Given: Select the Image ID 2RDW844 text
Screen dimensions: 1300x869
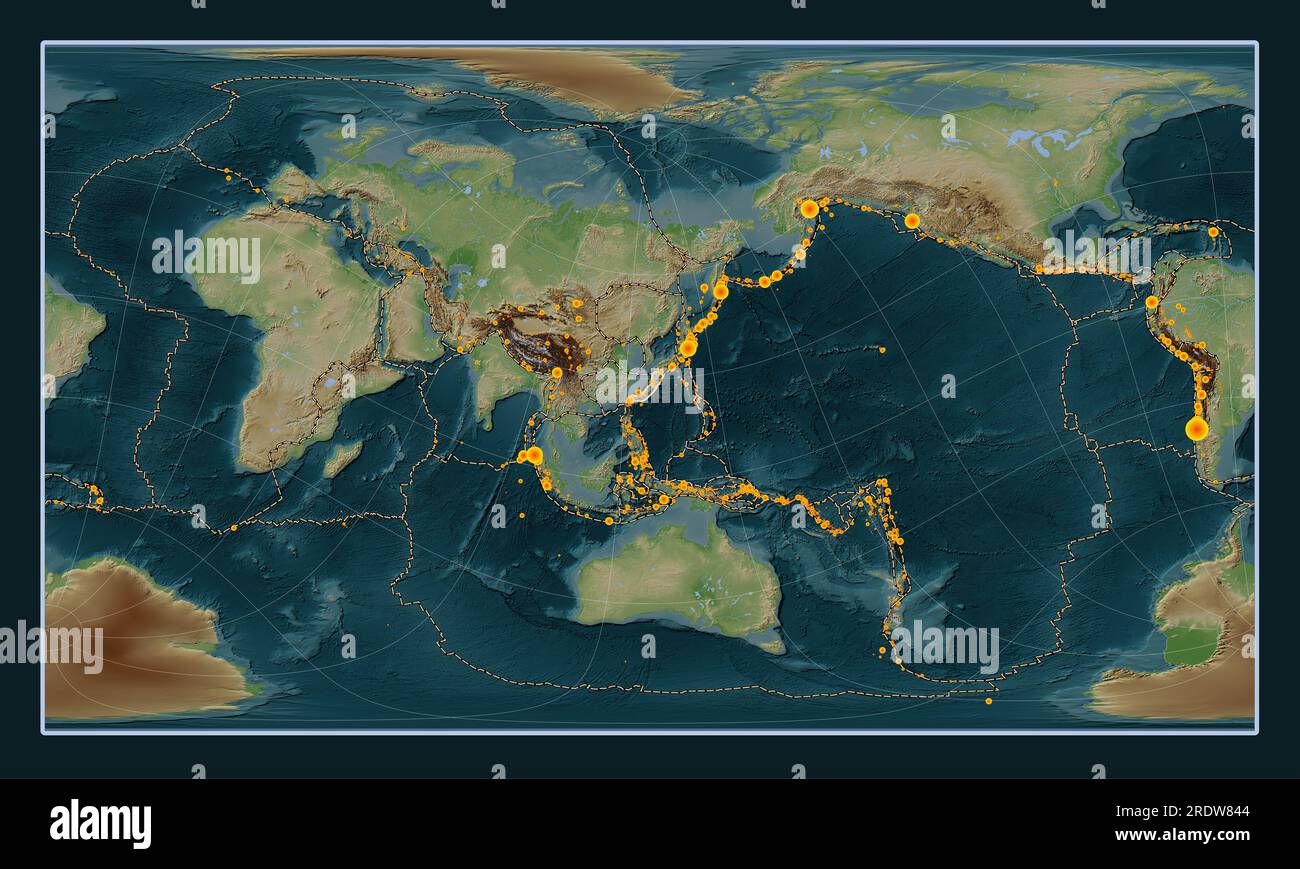Looking at the screenshot, I should (x=1181, y=811).
